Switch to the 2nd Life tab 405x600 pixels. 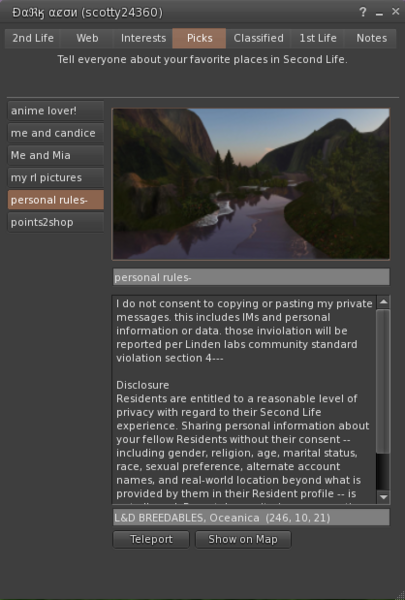tap(33, 38)
